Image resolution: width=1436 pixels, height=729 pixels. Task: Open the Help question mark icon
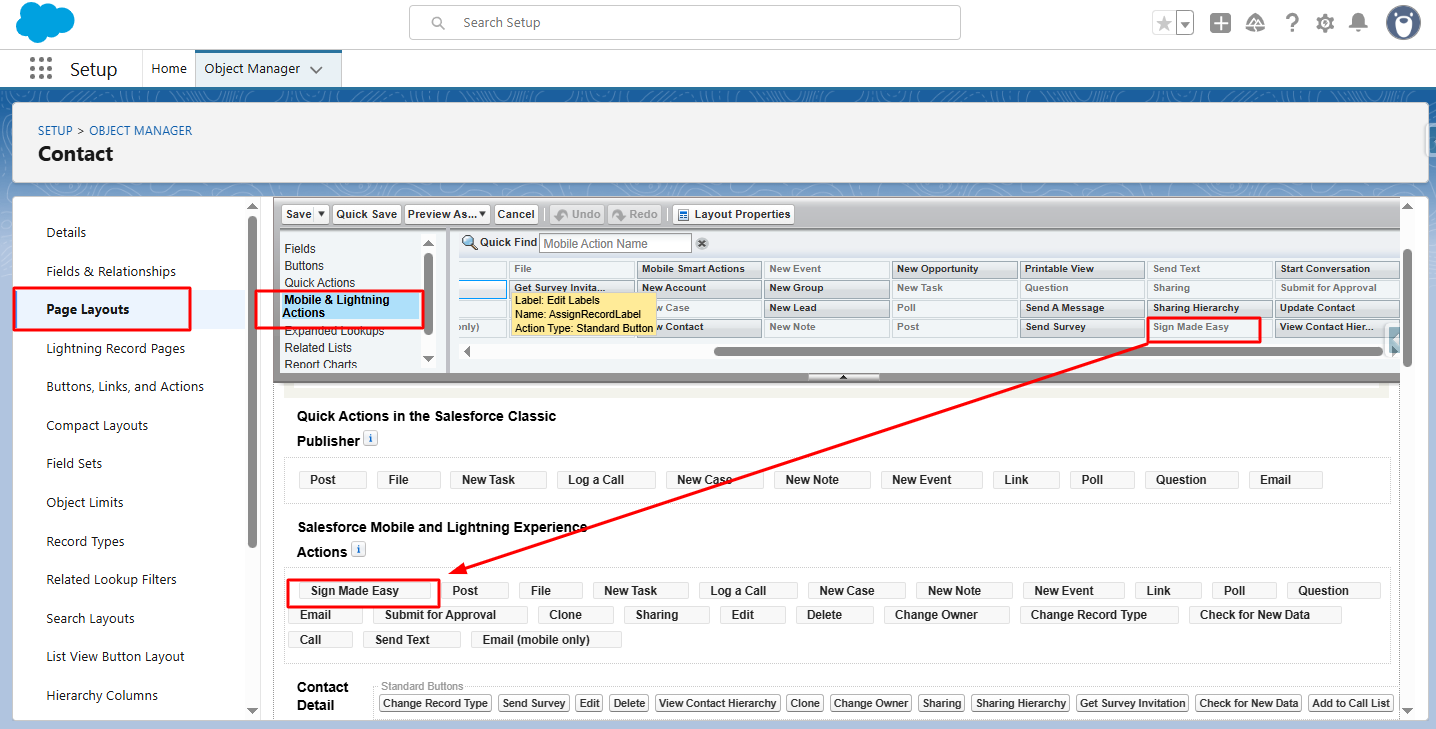[1292, 23]
